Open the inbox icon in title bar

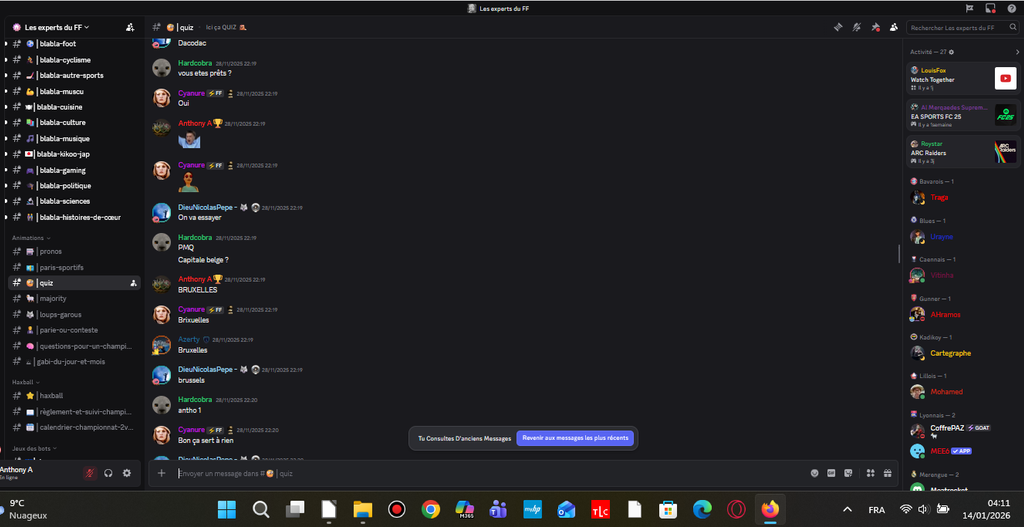pos(990,8)
